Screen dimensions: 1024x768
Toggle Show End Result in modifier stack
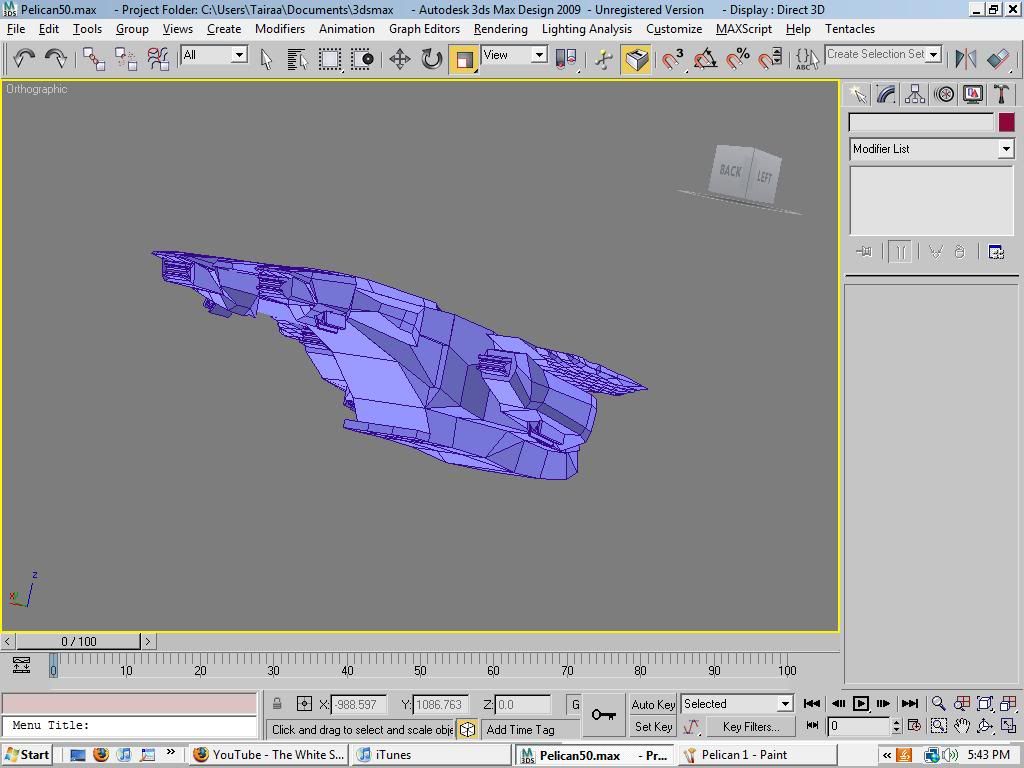[x=900, y=252]
